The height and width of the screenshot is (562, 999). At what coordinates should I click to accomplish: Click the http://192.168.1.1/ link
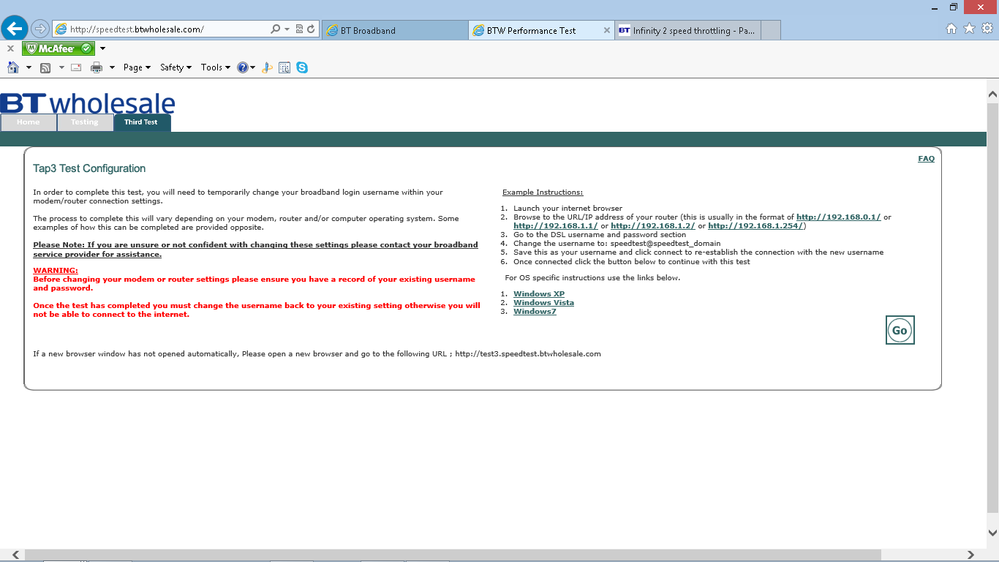[556, 226]
